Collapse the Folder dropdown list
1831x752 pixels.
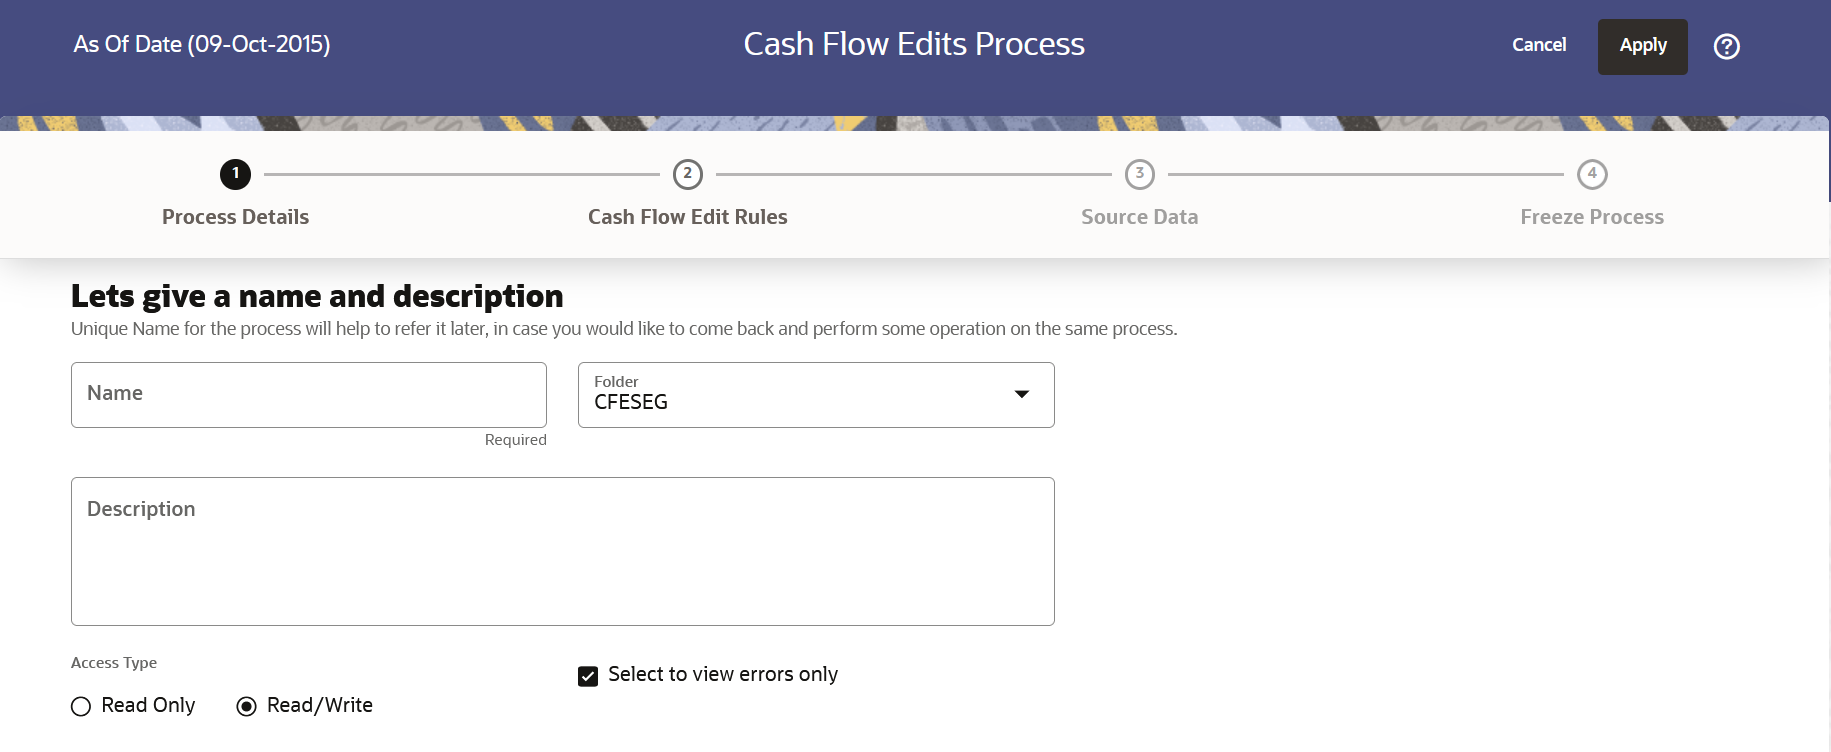click(1022, 395)
